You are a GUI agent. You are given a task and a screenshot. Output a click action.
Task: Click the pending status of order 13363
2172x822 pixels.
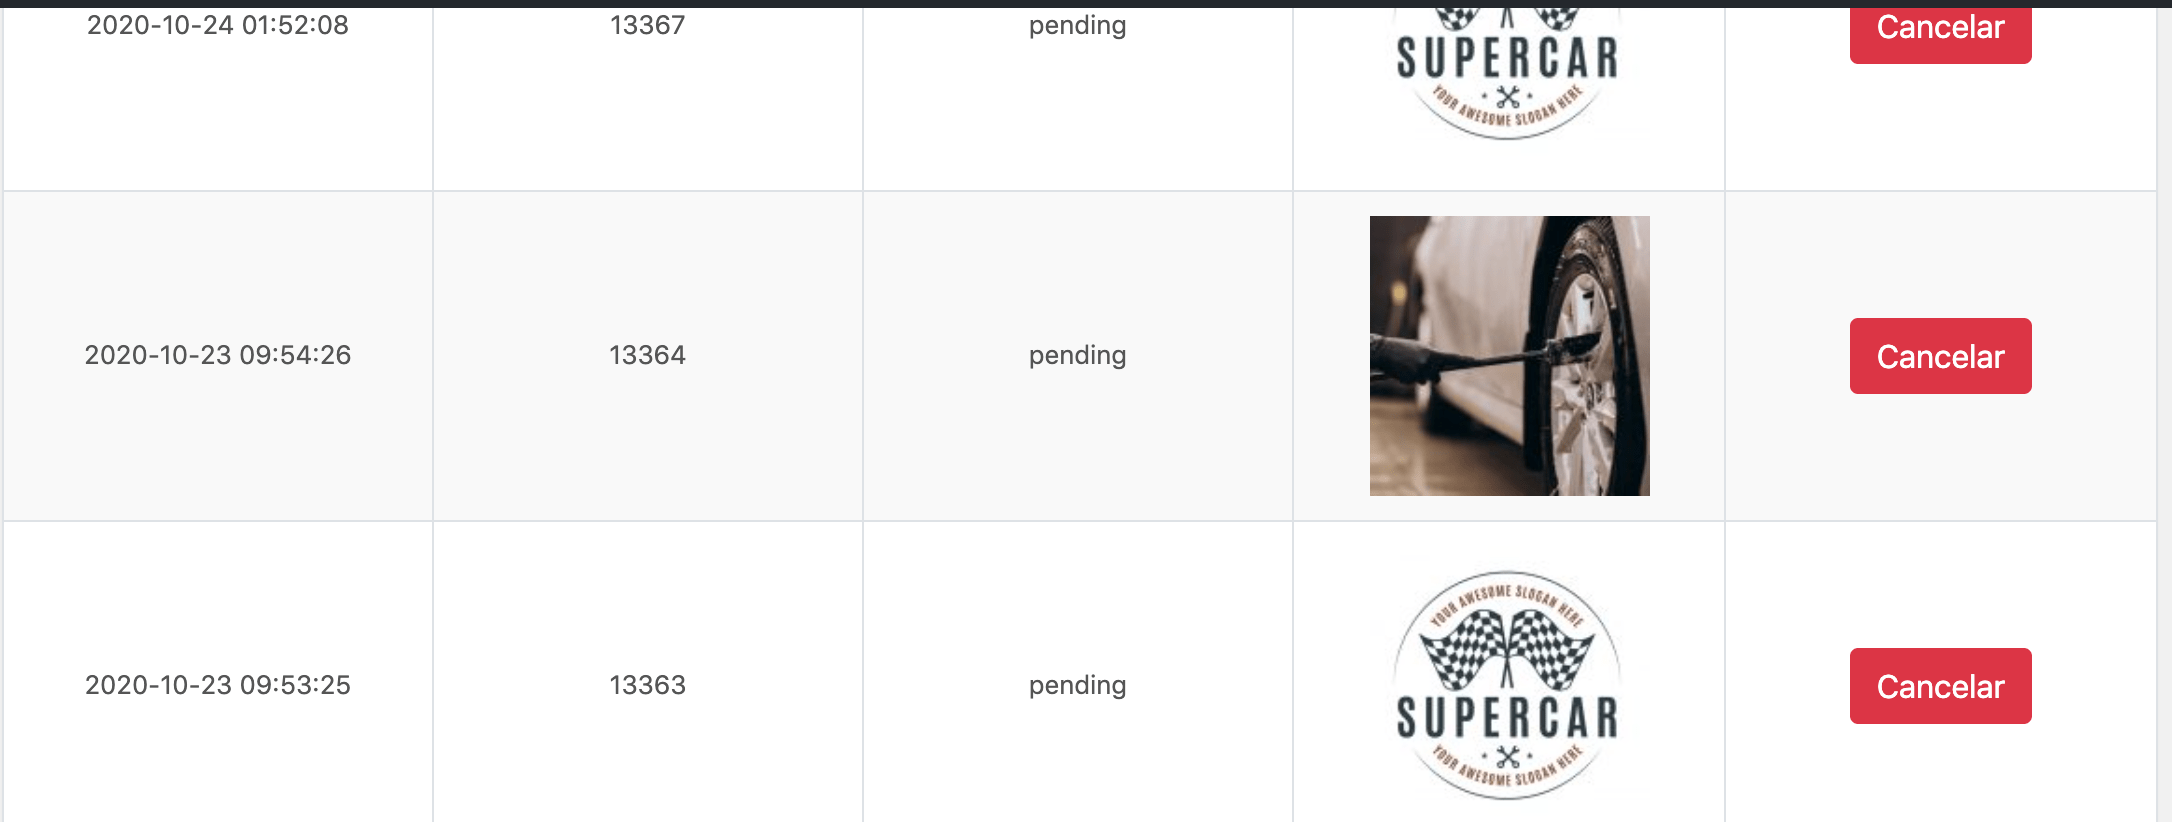(x=1078, y=686)
